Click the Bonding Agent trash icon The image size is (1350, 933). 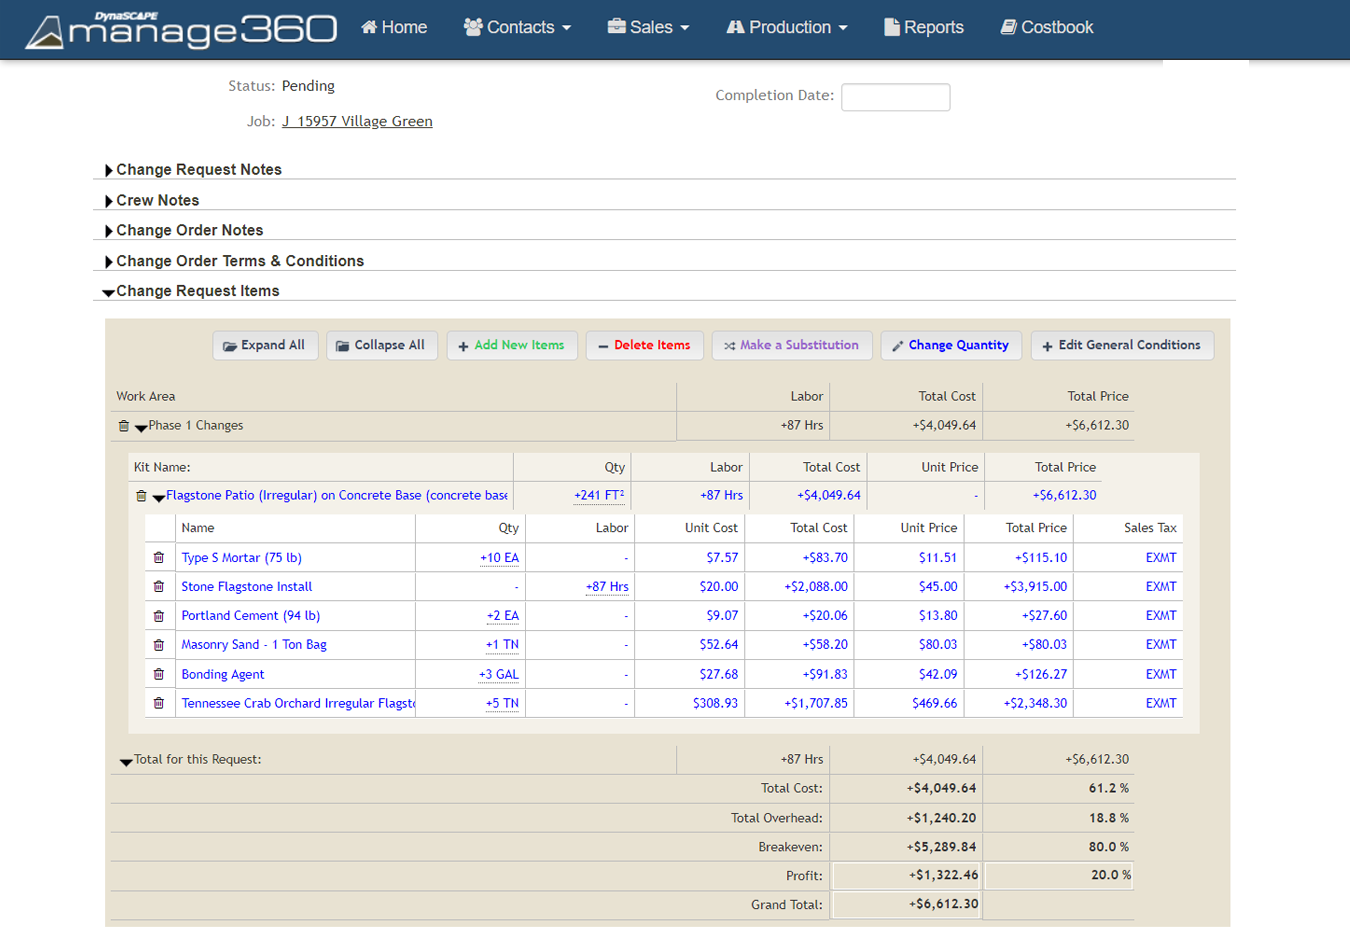pyautogui.click(x=158, y=674)
